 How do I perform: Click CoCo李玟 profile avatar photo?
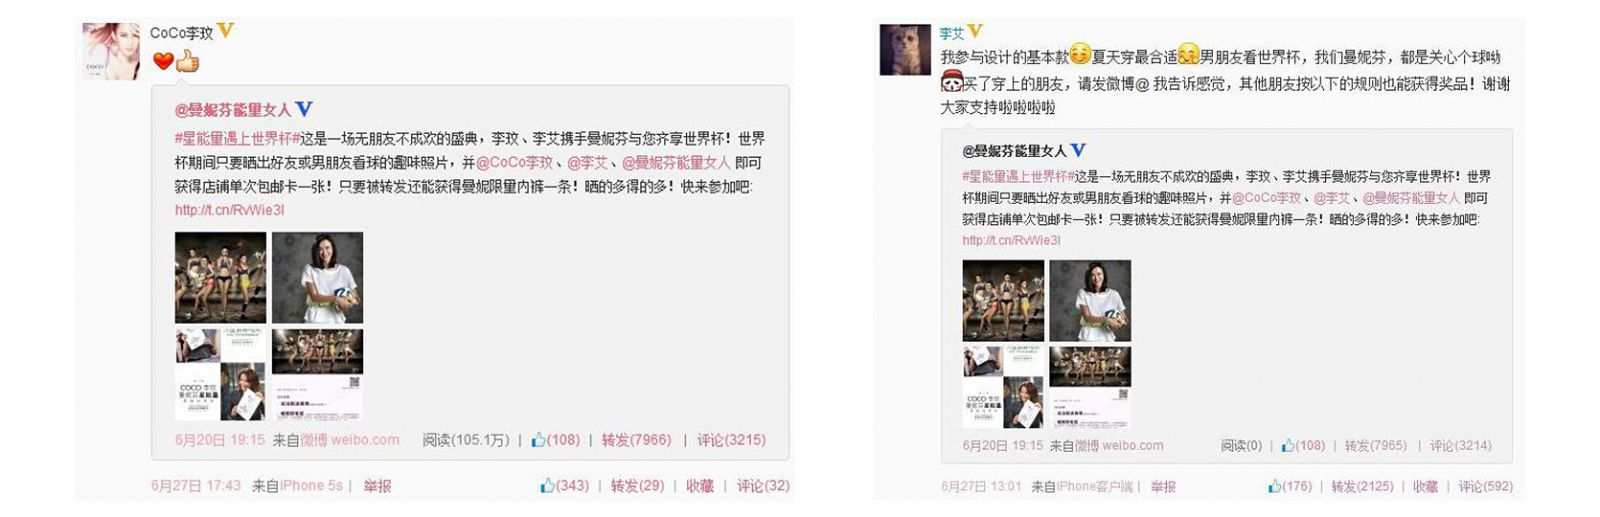click(x=110, y=51)
